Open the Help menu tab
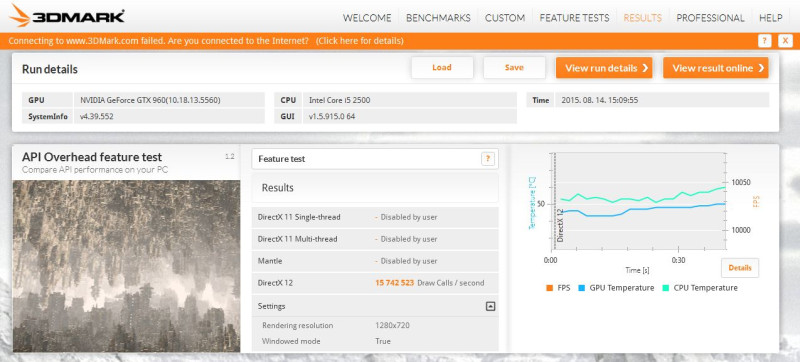 point(770,18)
